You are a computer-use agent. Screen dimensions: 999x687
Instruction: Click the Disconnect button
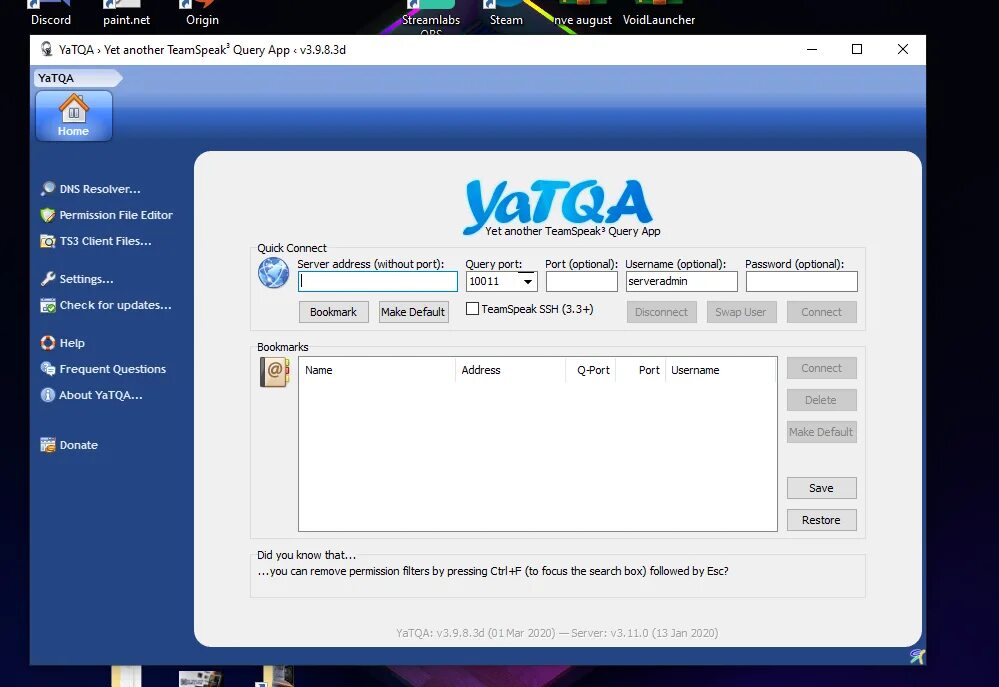[x=661, y=312]
